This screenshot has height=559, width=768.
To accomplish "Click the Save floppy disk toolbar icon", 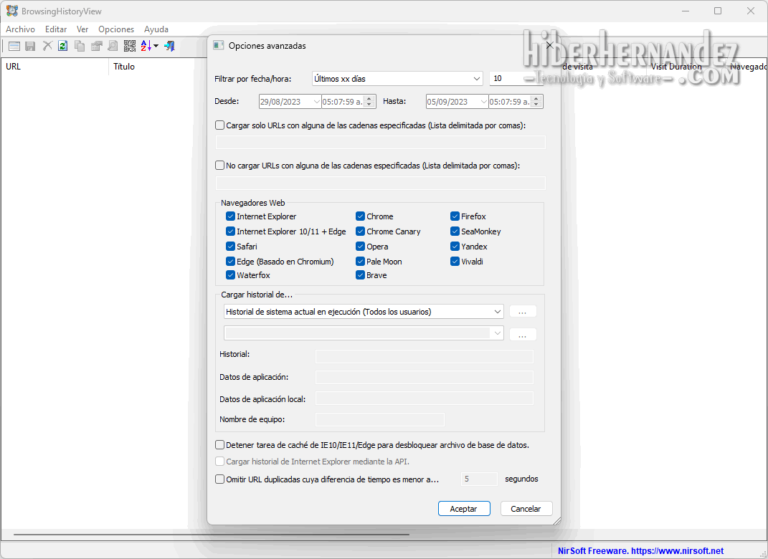I will click(30, 46).
